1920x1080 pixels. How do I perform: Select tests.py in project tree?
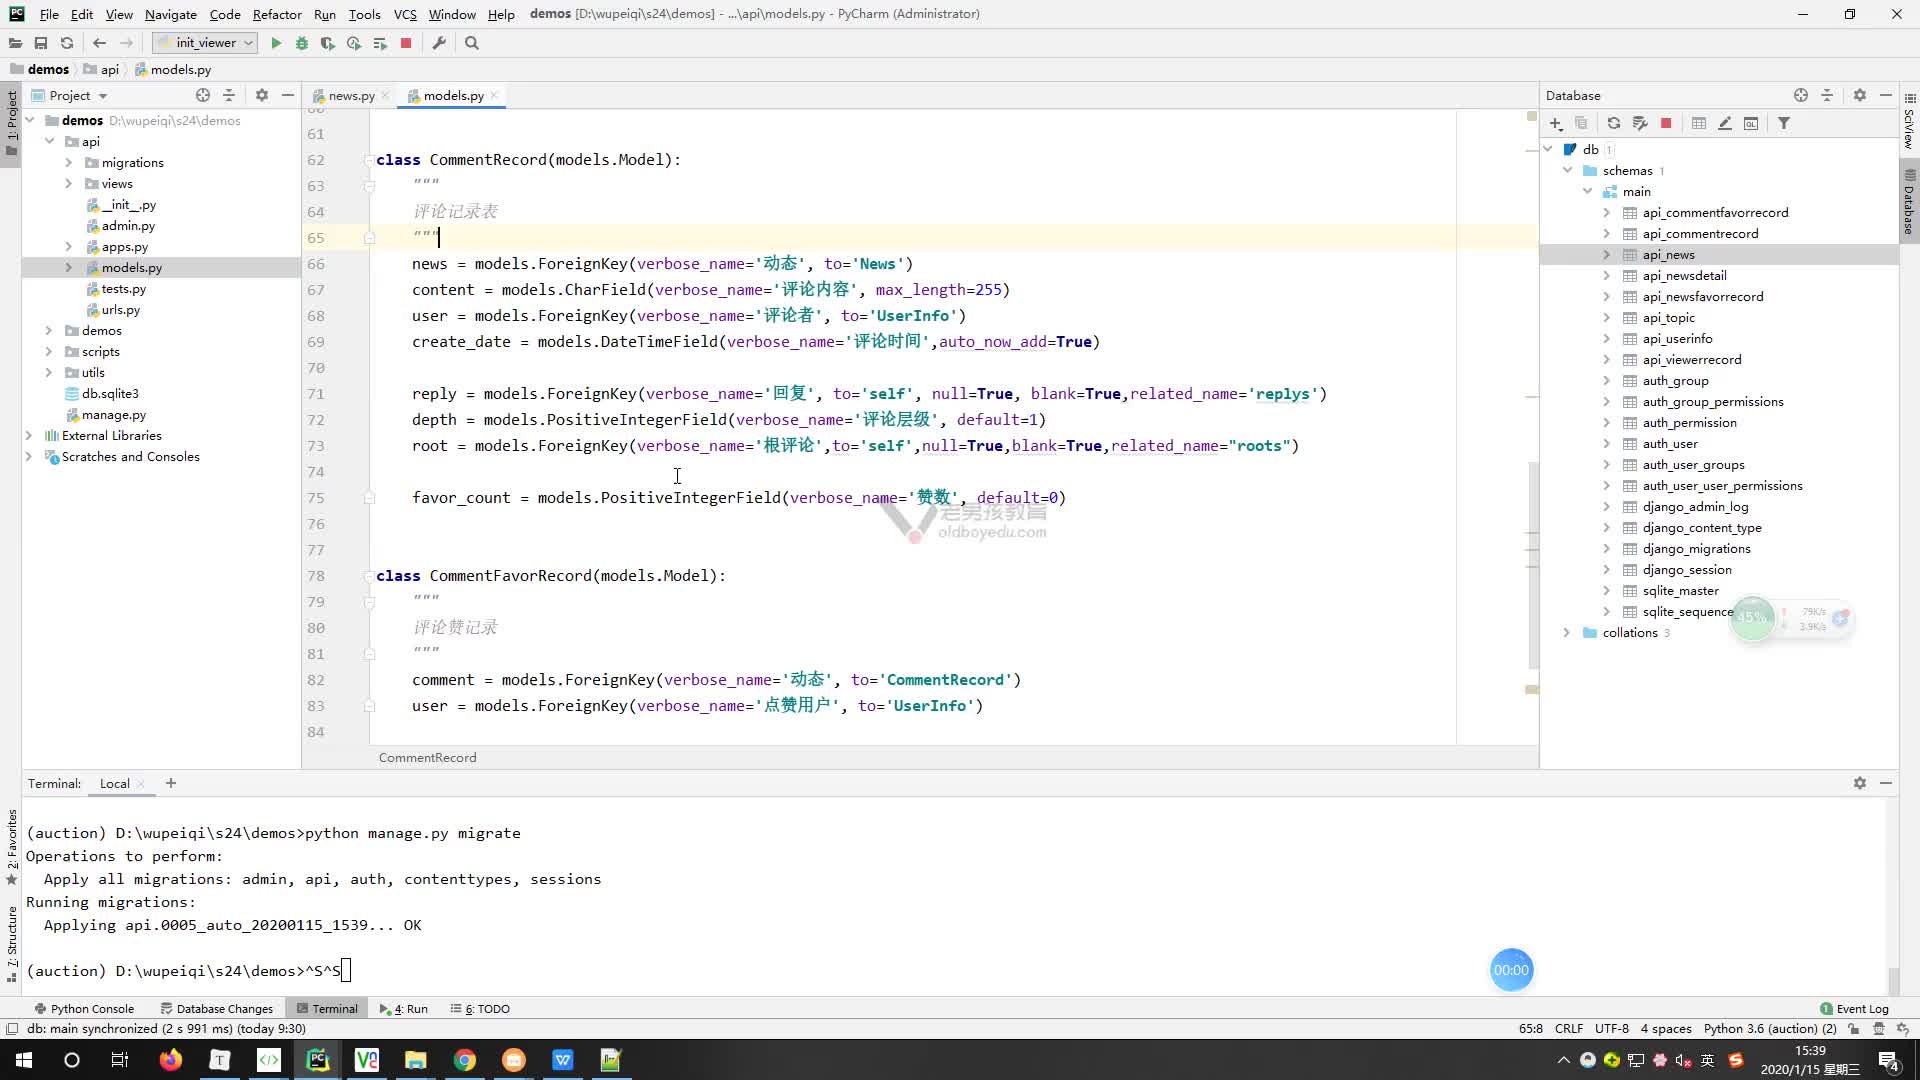[123, 288]
